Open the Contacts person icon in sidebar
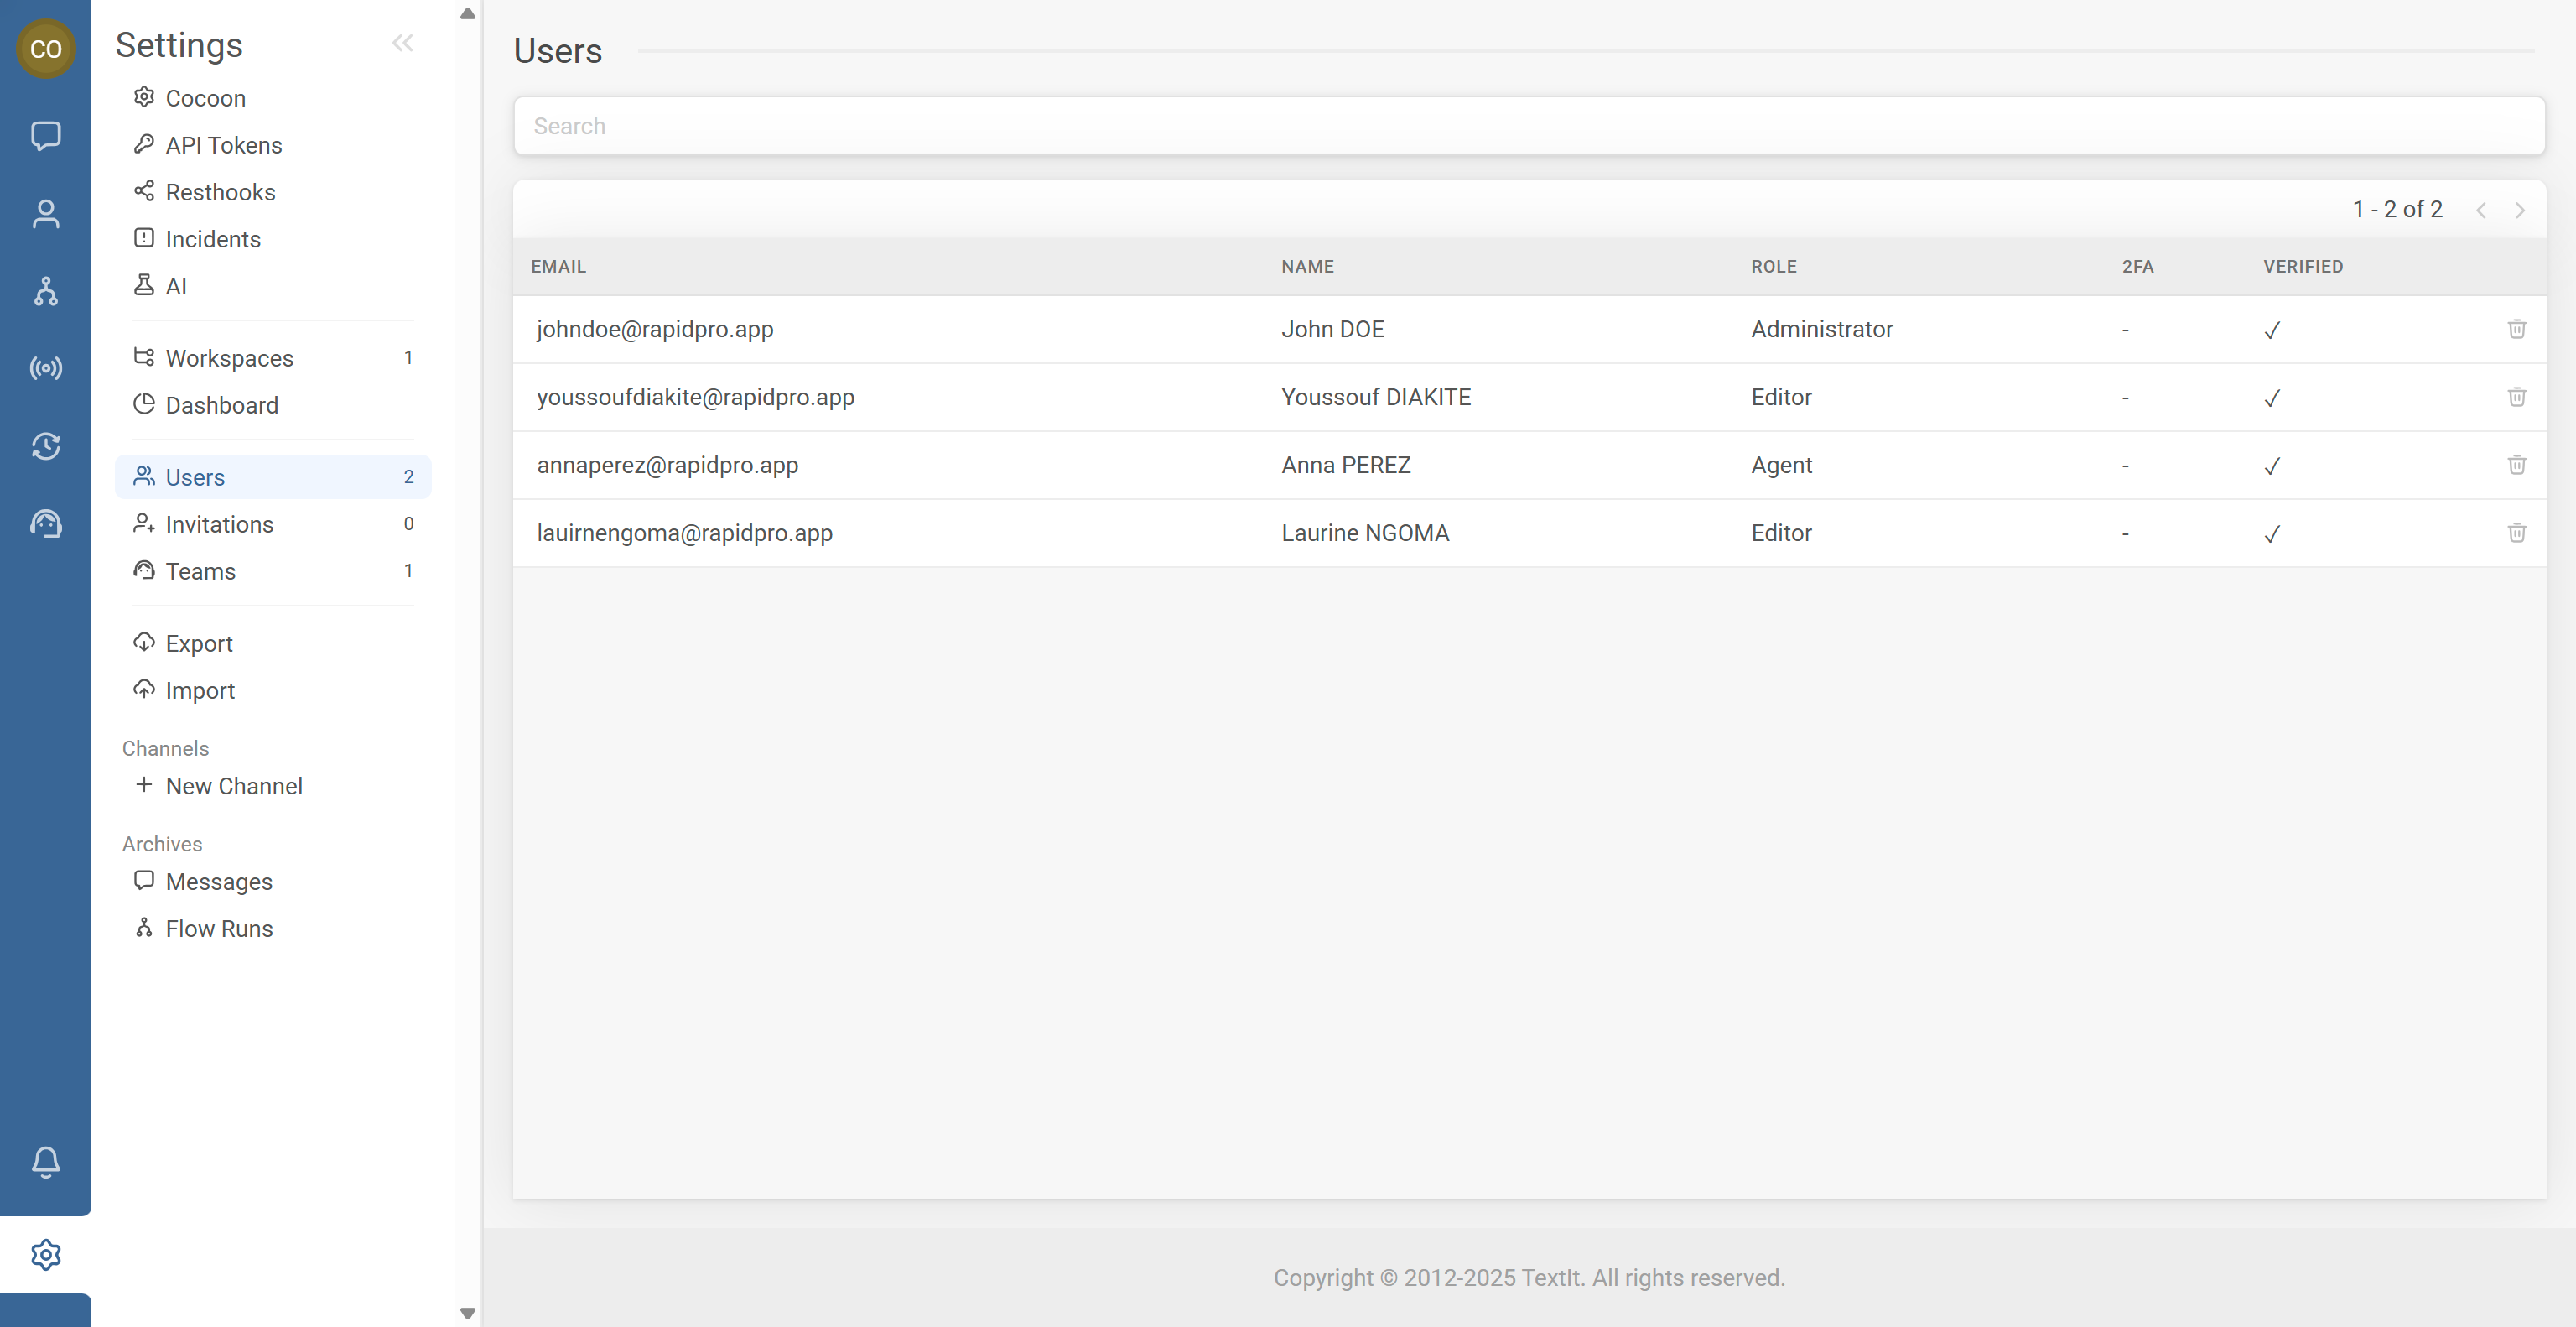The height and width of the screenshot is (1327, 2576). pos(46,213)
